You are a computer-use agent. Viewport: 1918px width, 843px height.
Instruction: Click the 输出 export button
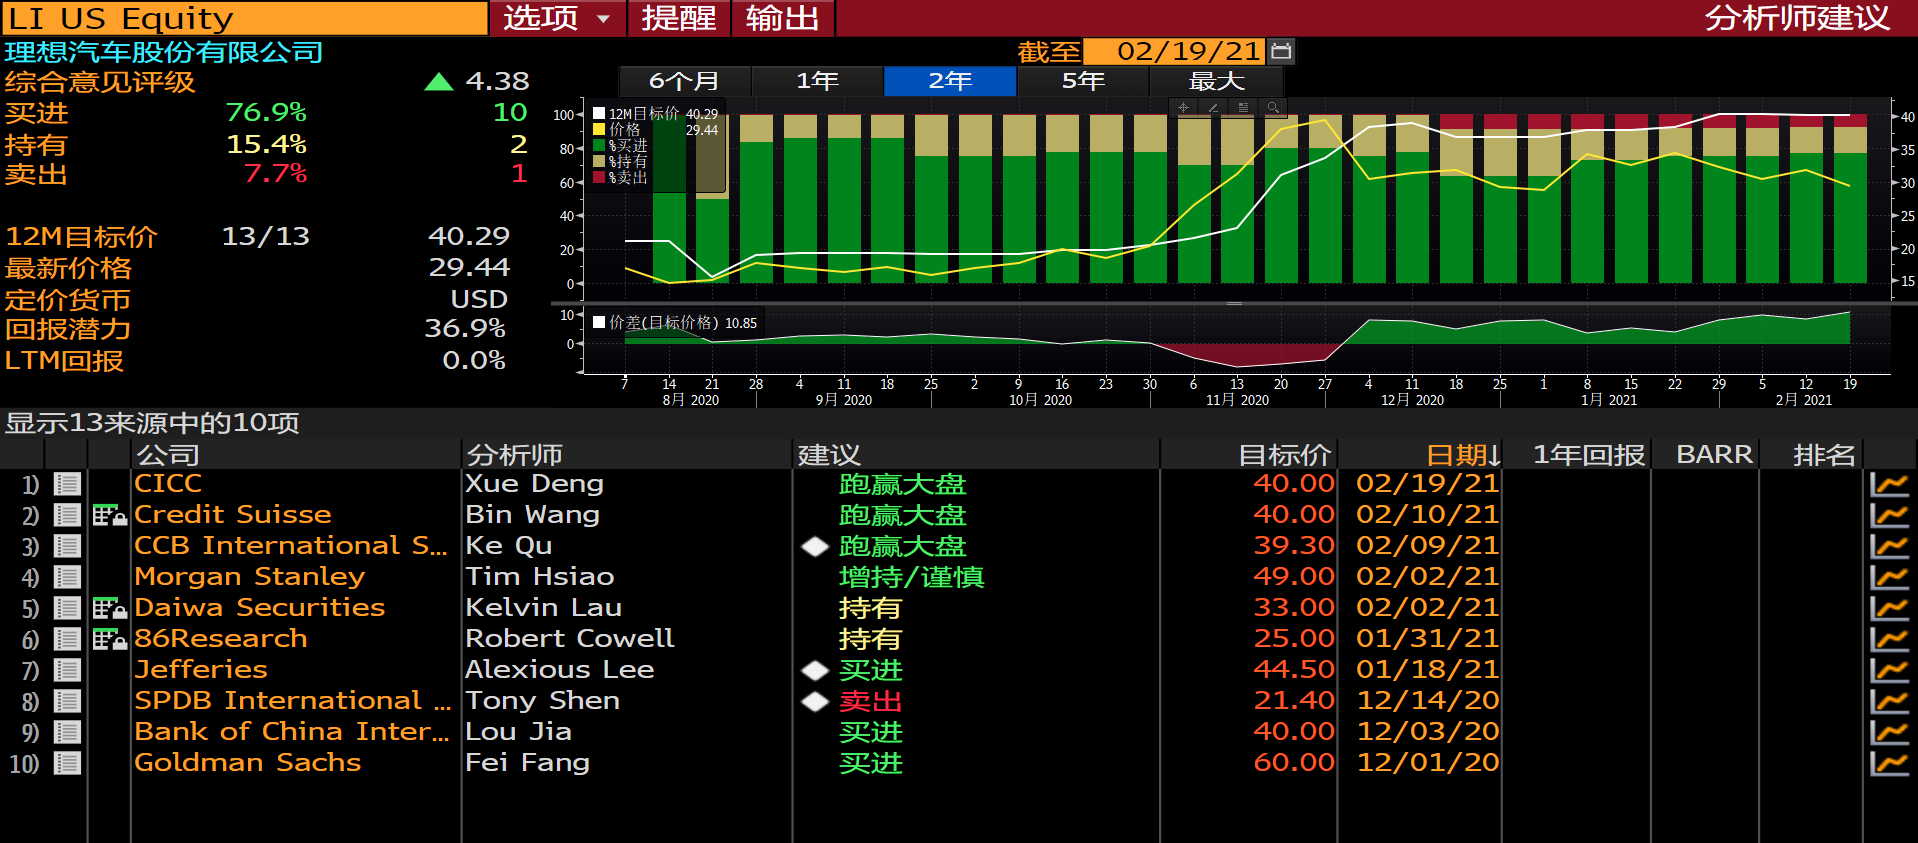pos(783,18)
